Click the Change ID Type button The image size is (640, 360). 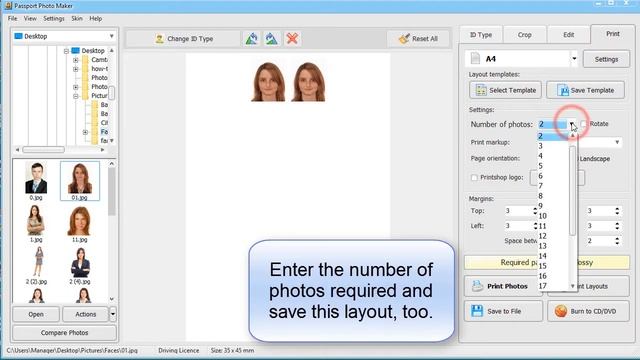pos(184,39)
